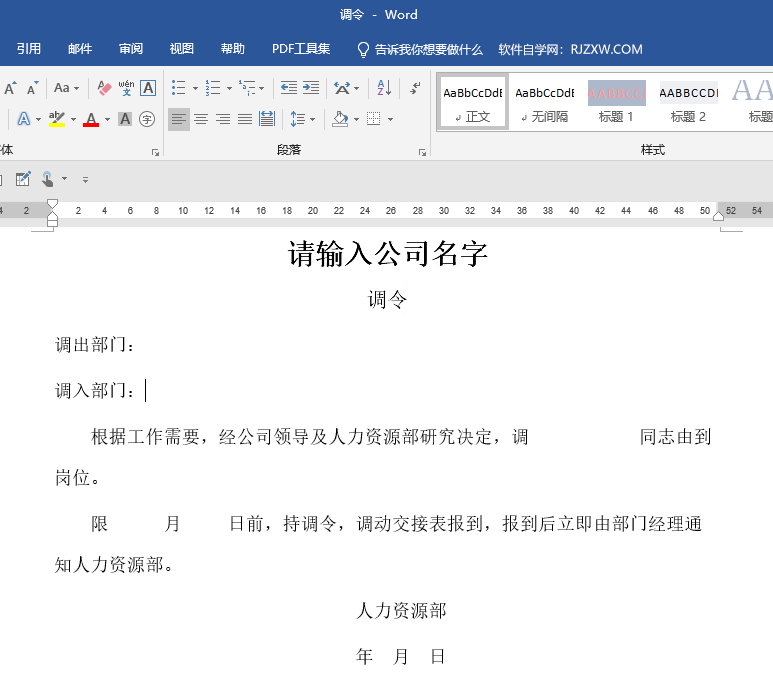Increase font size with the grow font icon
Viewport: 773px width, 680px height.
tap(10, 88)
